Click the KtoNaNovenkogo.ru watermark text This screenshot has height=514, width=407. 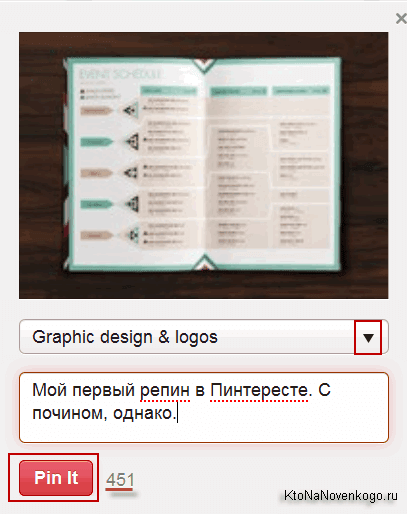[340, 495]
